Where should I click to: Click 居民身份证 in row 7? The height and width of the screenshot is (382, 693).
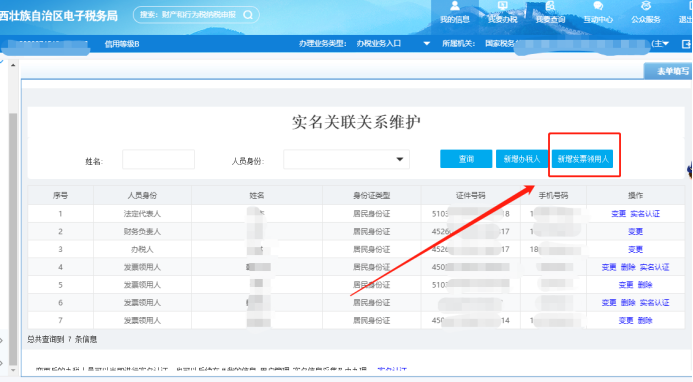pos(371,321)
